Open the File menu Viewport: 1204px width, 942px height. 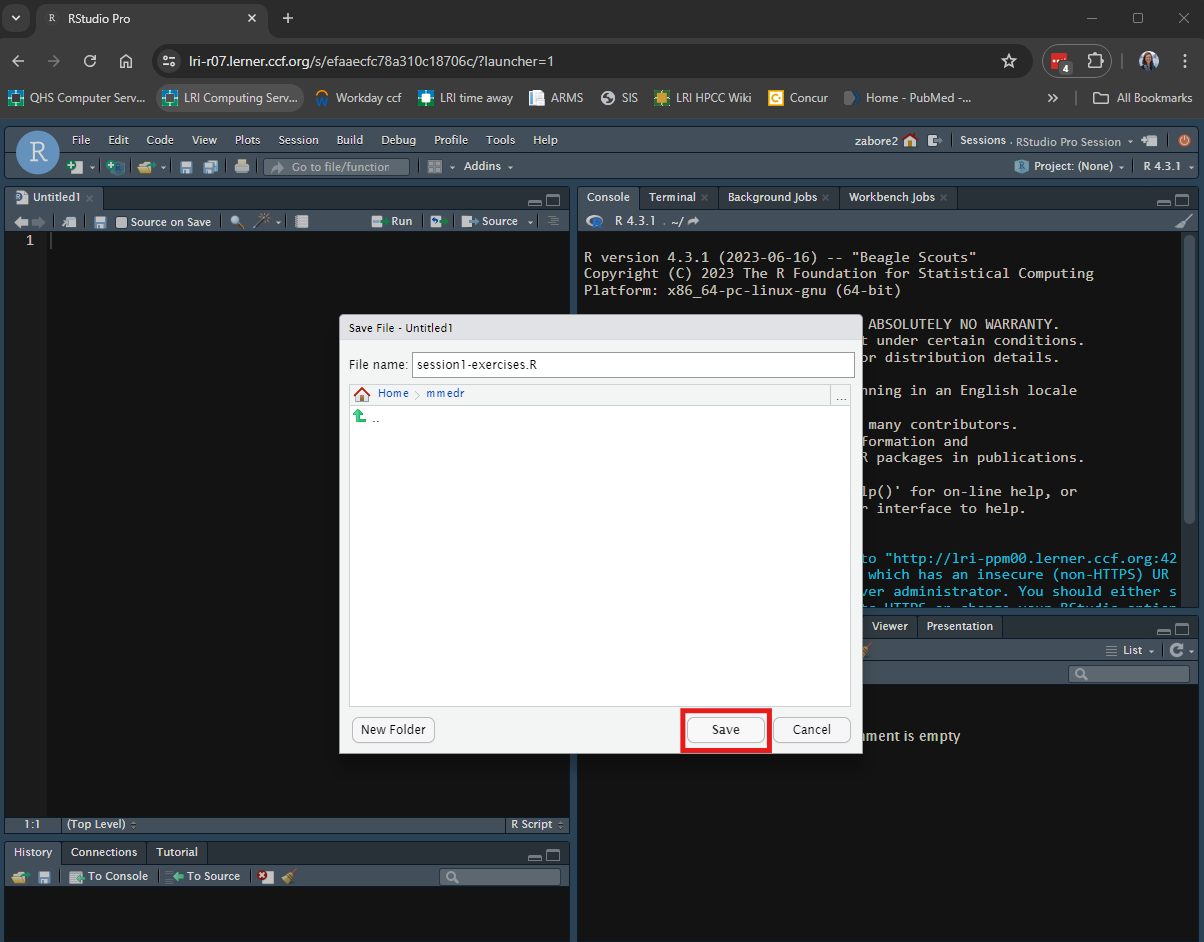point(81,140)
